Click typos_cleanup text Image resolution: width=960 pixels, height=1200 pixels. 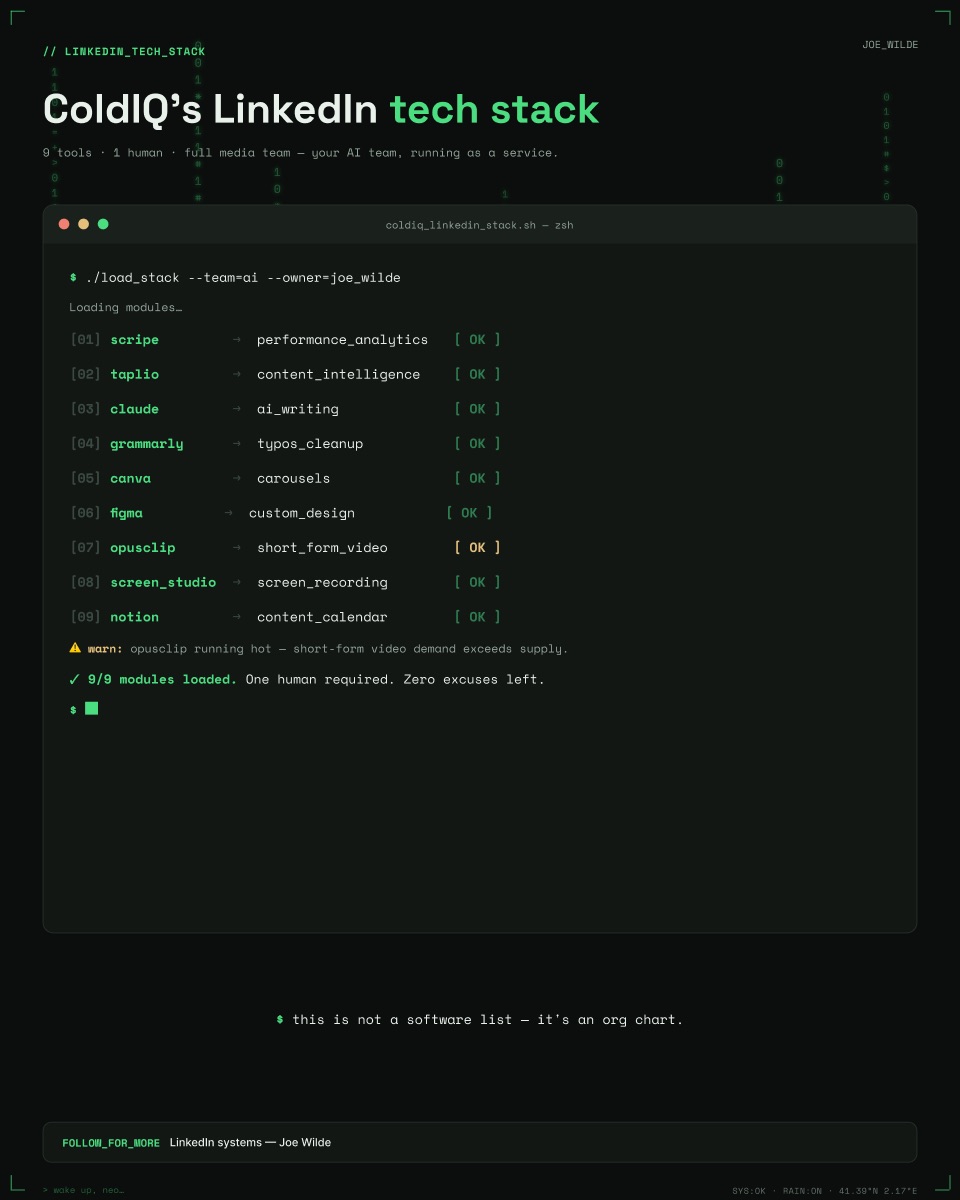[x=310, y=444]
